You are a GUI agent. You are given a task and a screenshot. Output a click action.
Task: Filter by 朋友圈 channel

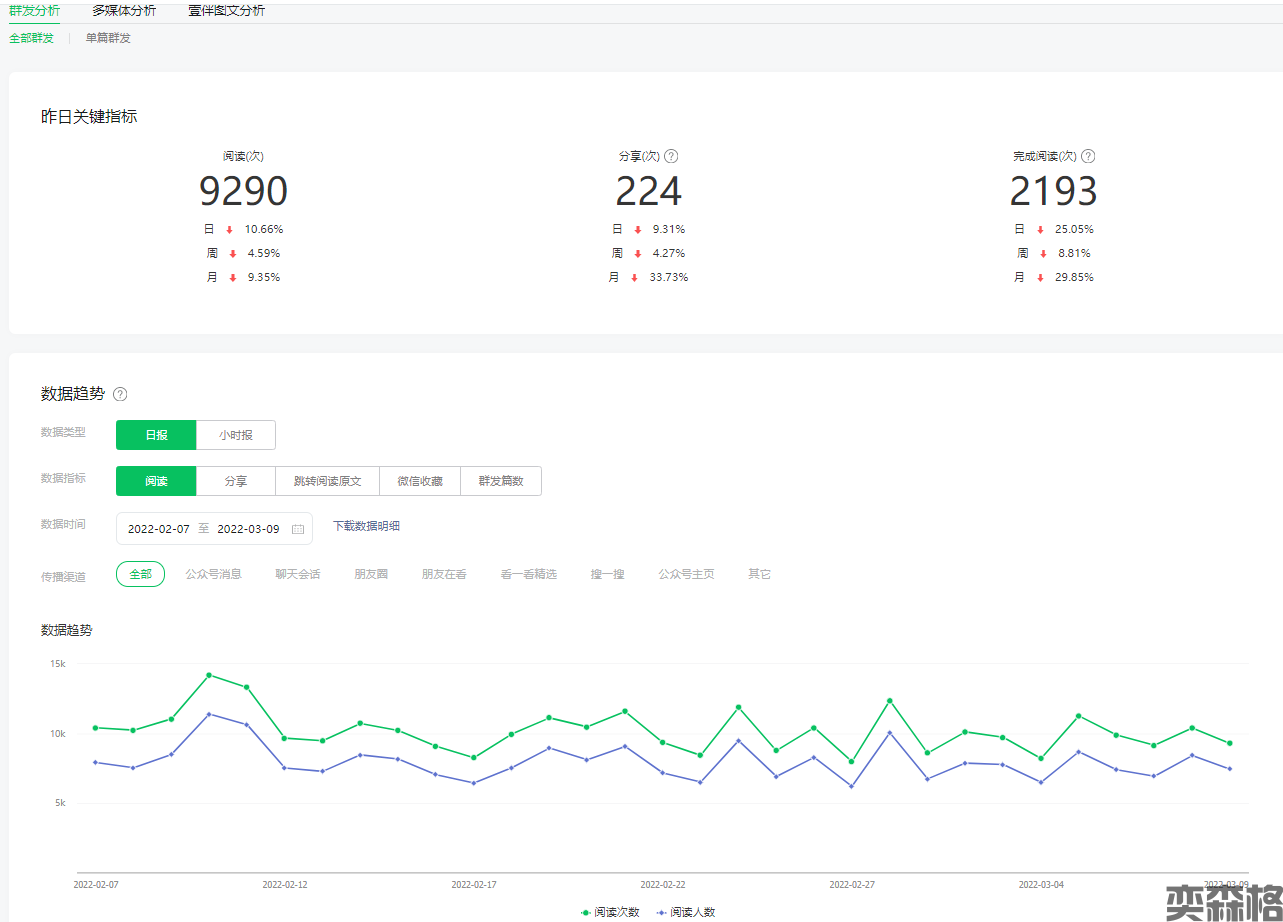[371, 574]
